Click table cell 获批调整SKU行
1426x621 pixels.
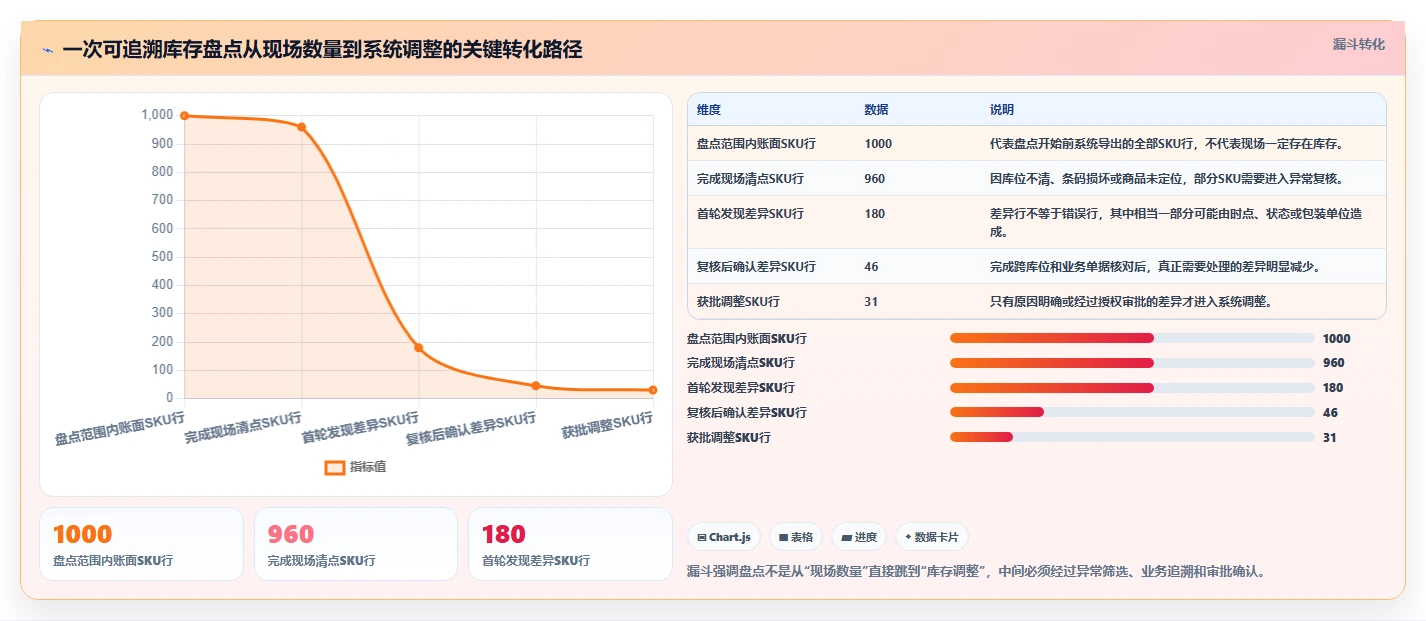[x=738, y=302]
